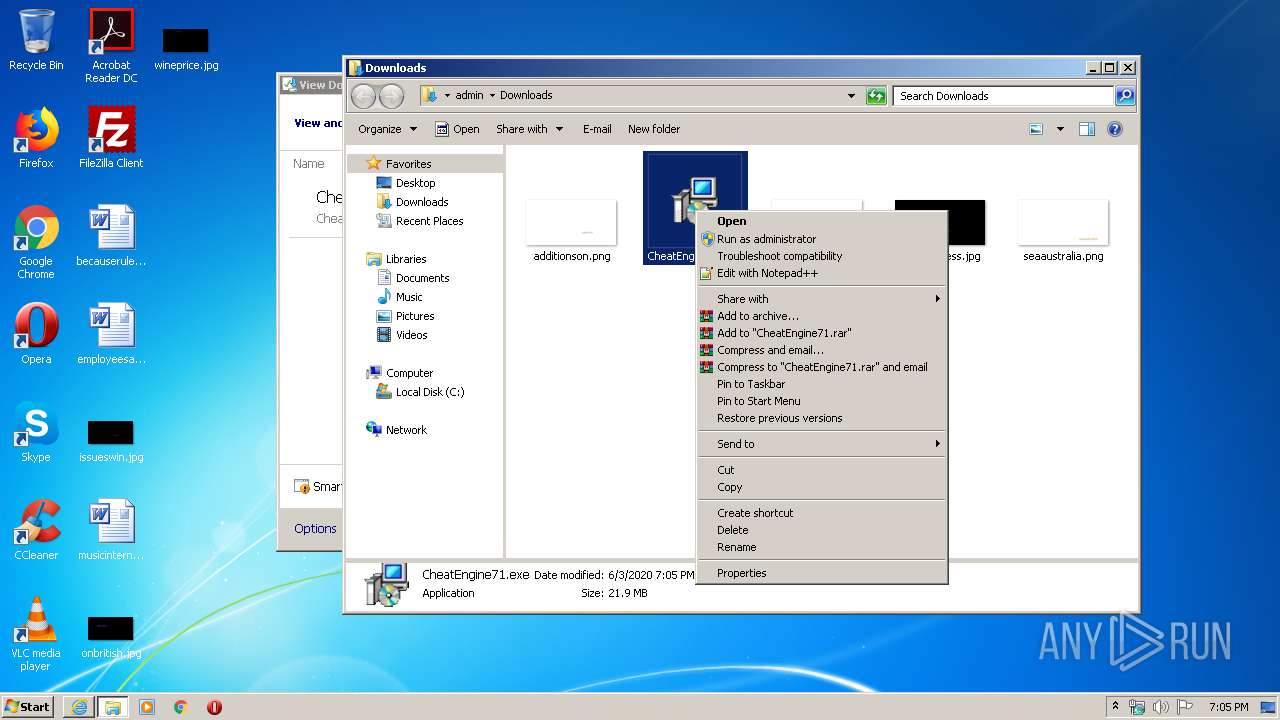Screen dimensions: 1280x720
Task: Expand Send to submenu
Action: pyautogui.click(x=822, y=444)
